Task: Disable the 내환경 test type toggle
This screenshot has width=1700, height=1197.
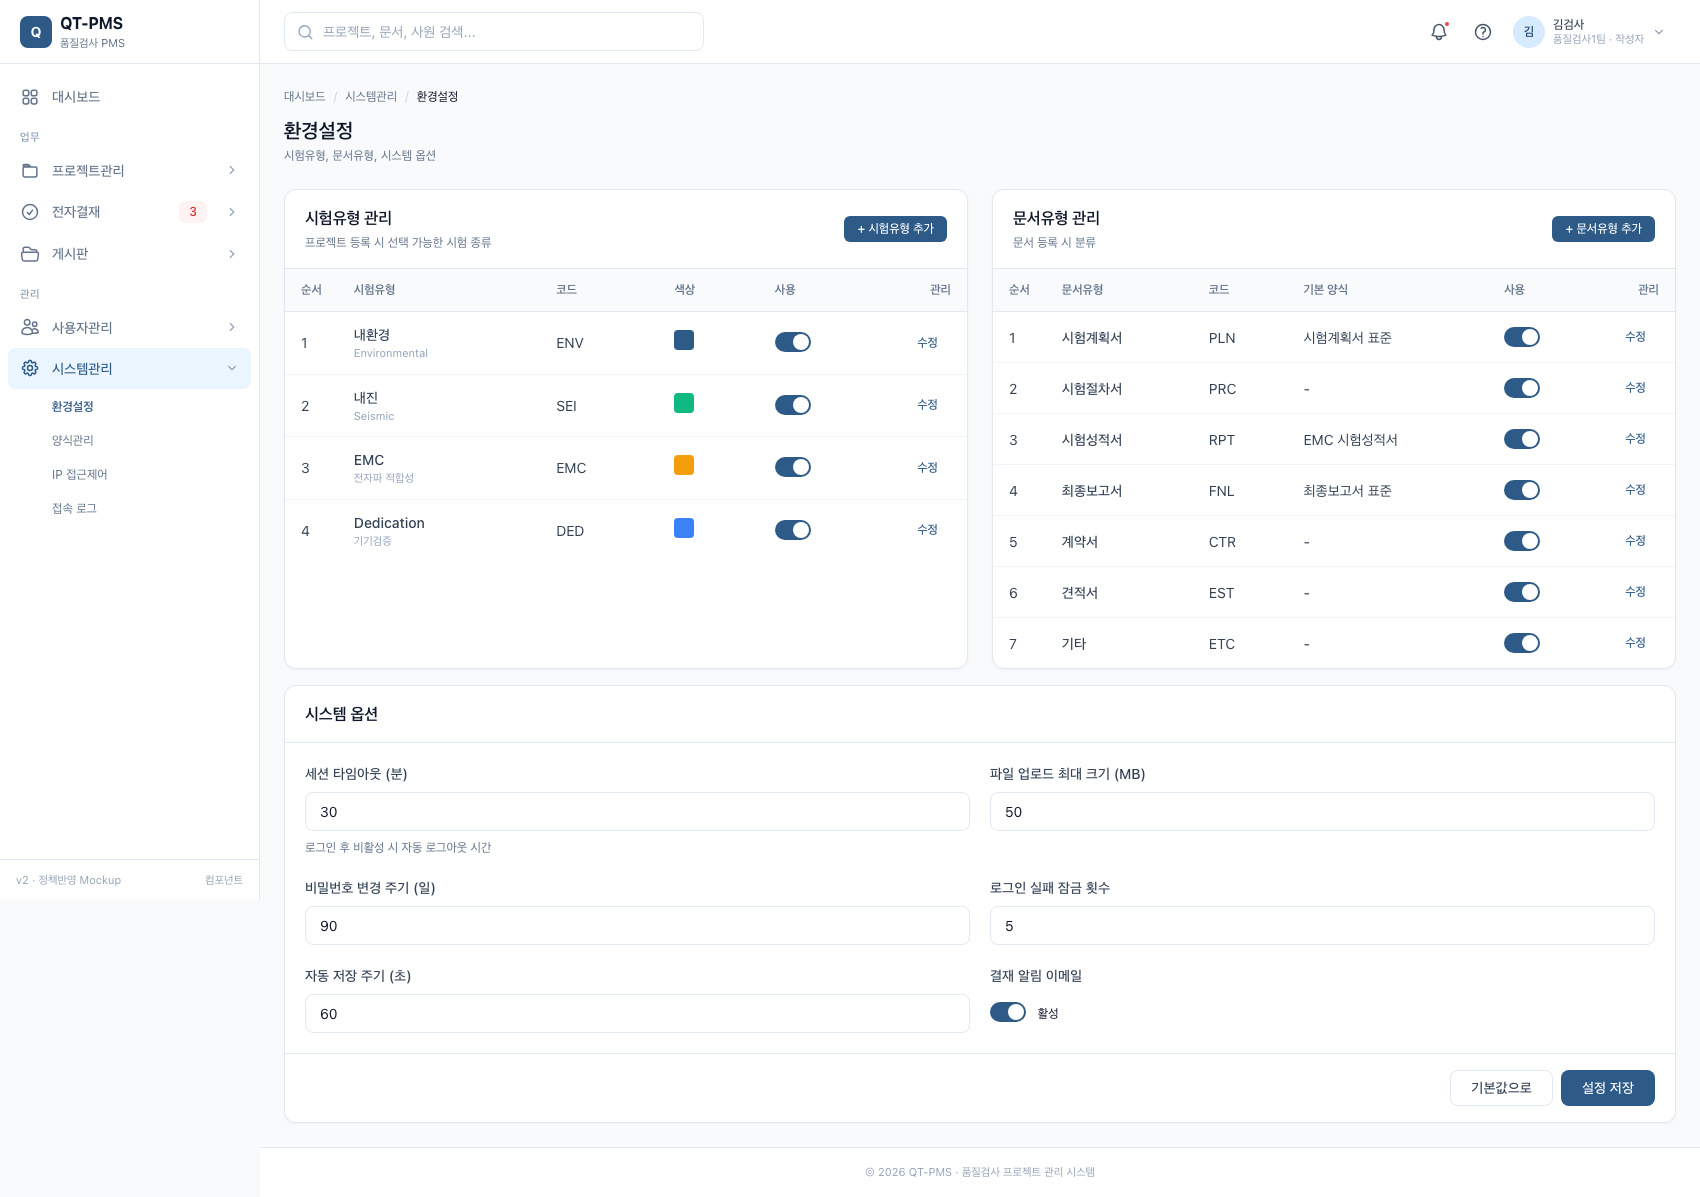Action: pos(793,342)
